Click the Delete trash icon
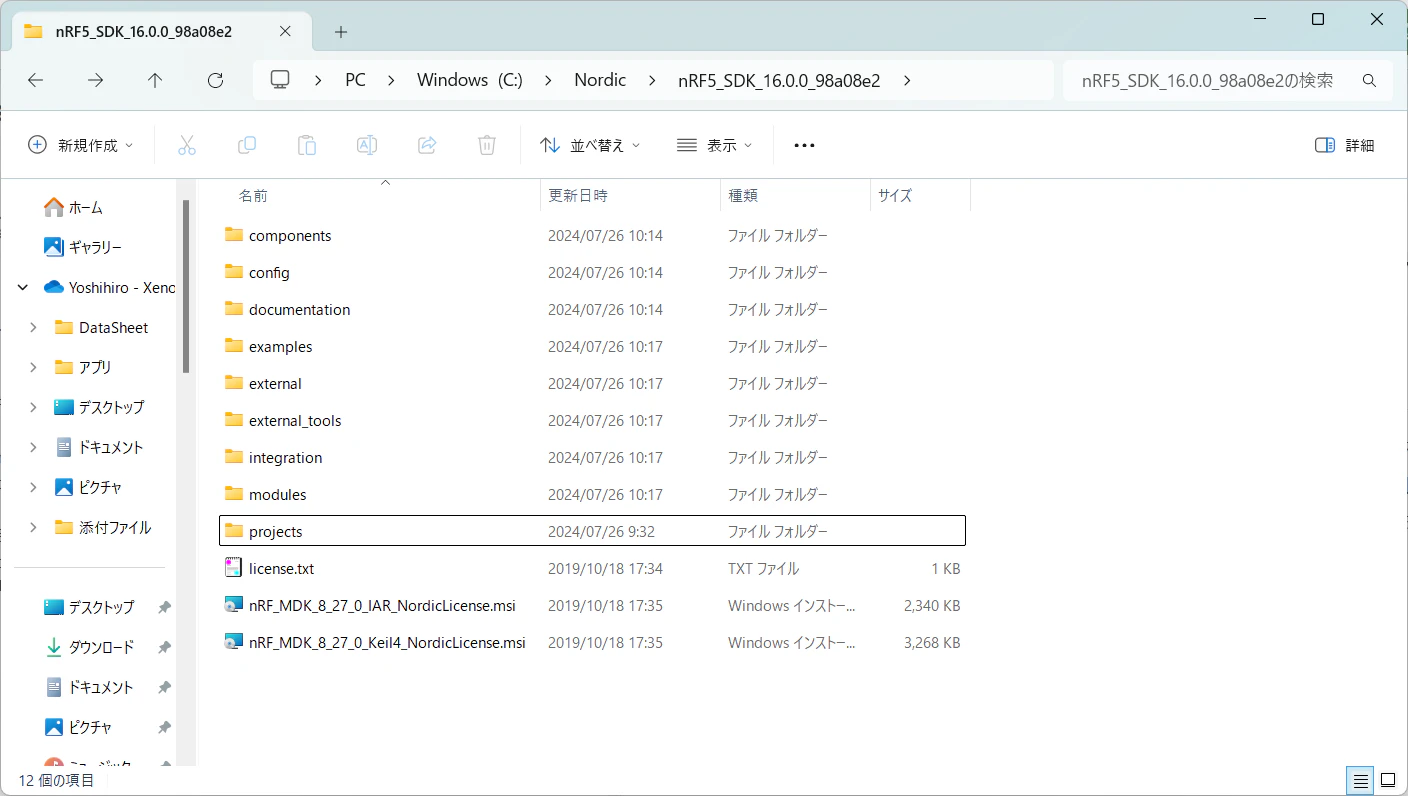 (x=487, y=145)
